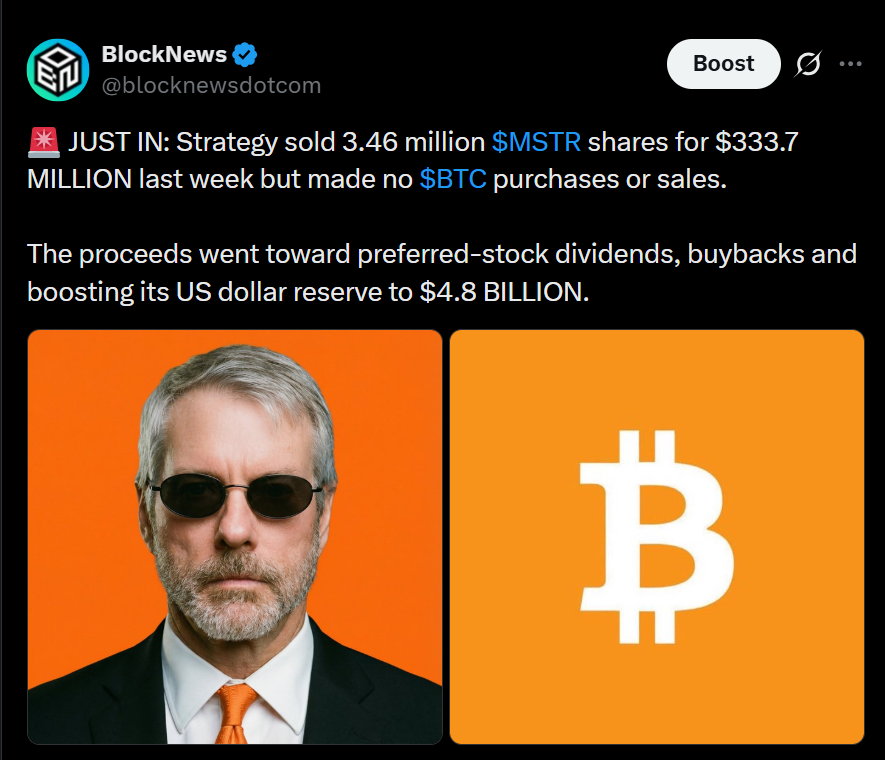Image resolution: width=885 pixels, height=760 pixels.
Task: Open the man with sunglasses photo
Action: pos(235,537)
